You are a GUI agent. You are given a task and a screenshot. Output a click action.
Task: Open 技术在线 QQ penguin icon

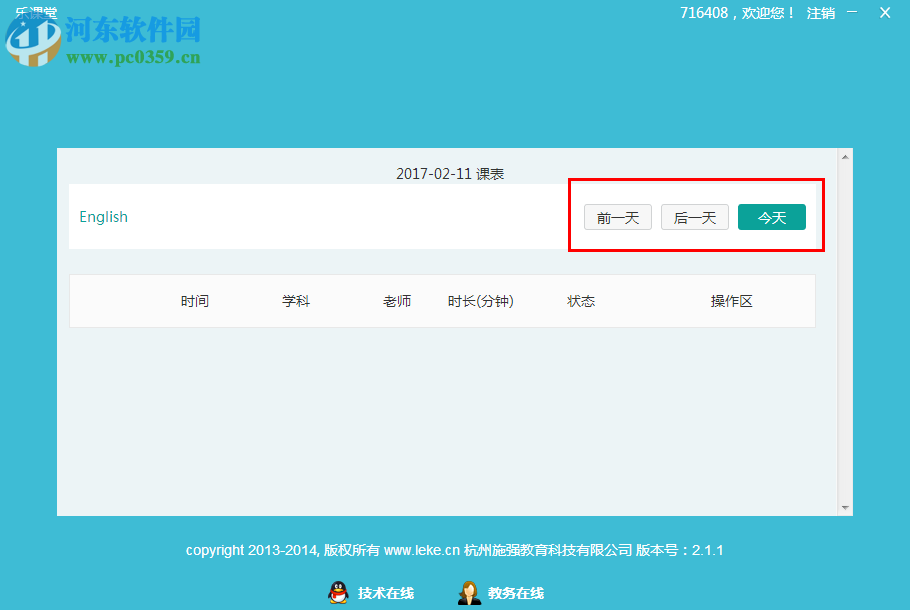click(x=338, y=593)
